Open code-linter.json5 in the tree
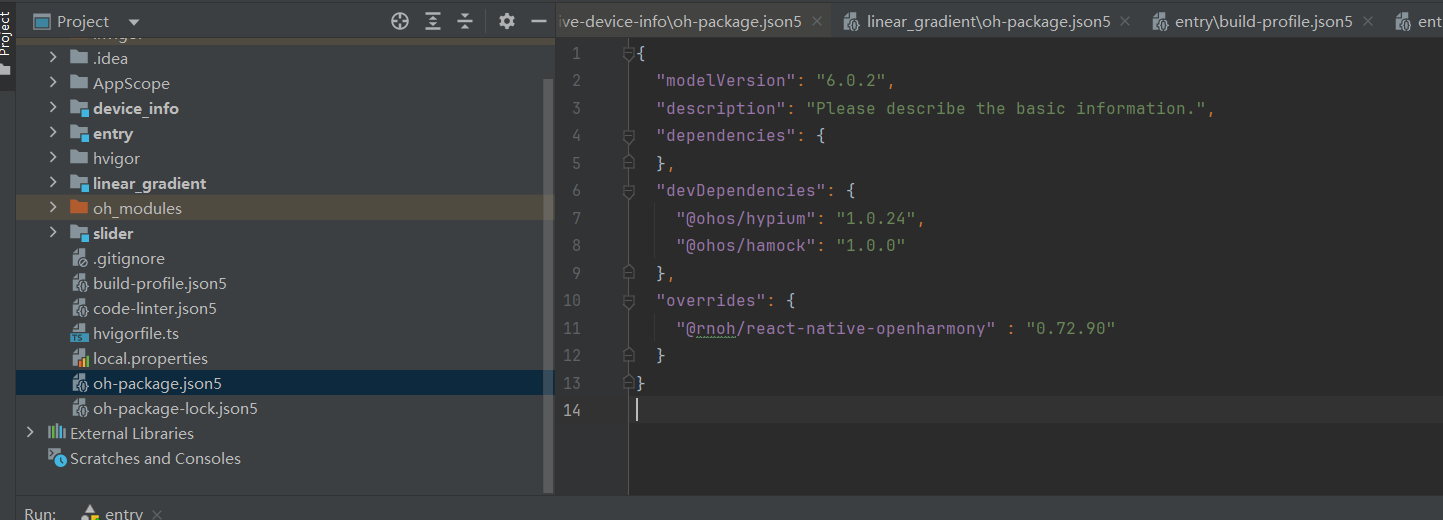The image size is (1443, 520). (x=155, y=308)
